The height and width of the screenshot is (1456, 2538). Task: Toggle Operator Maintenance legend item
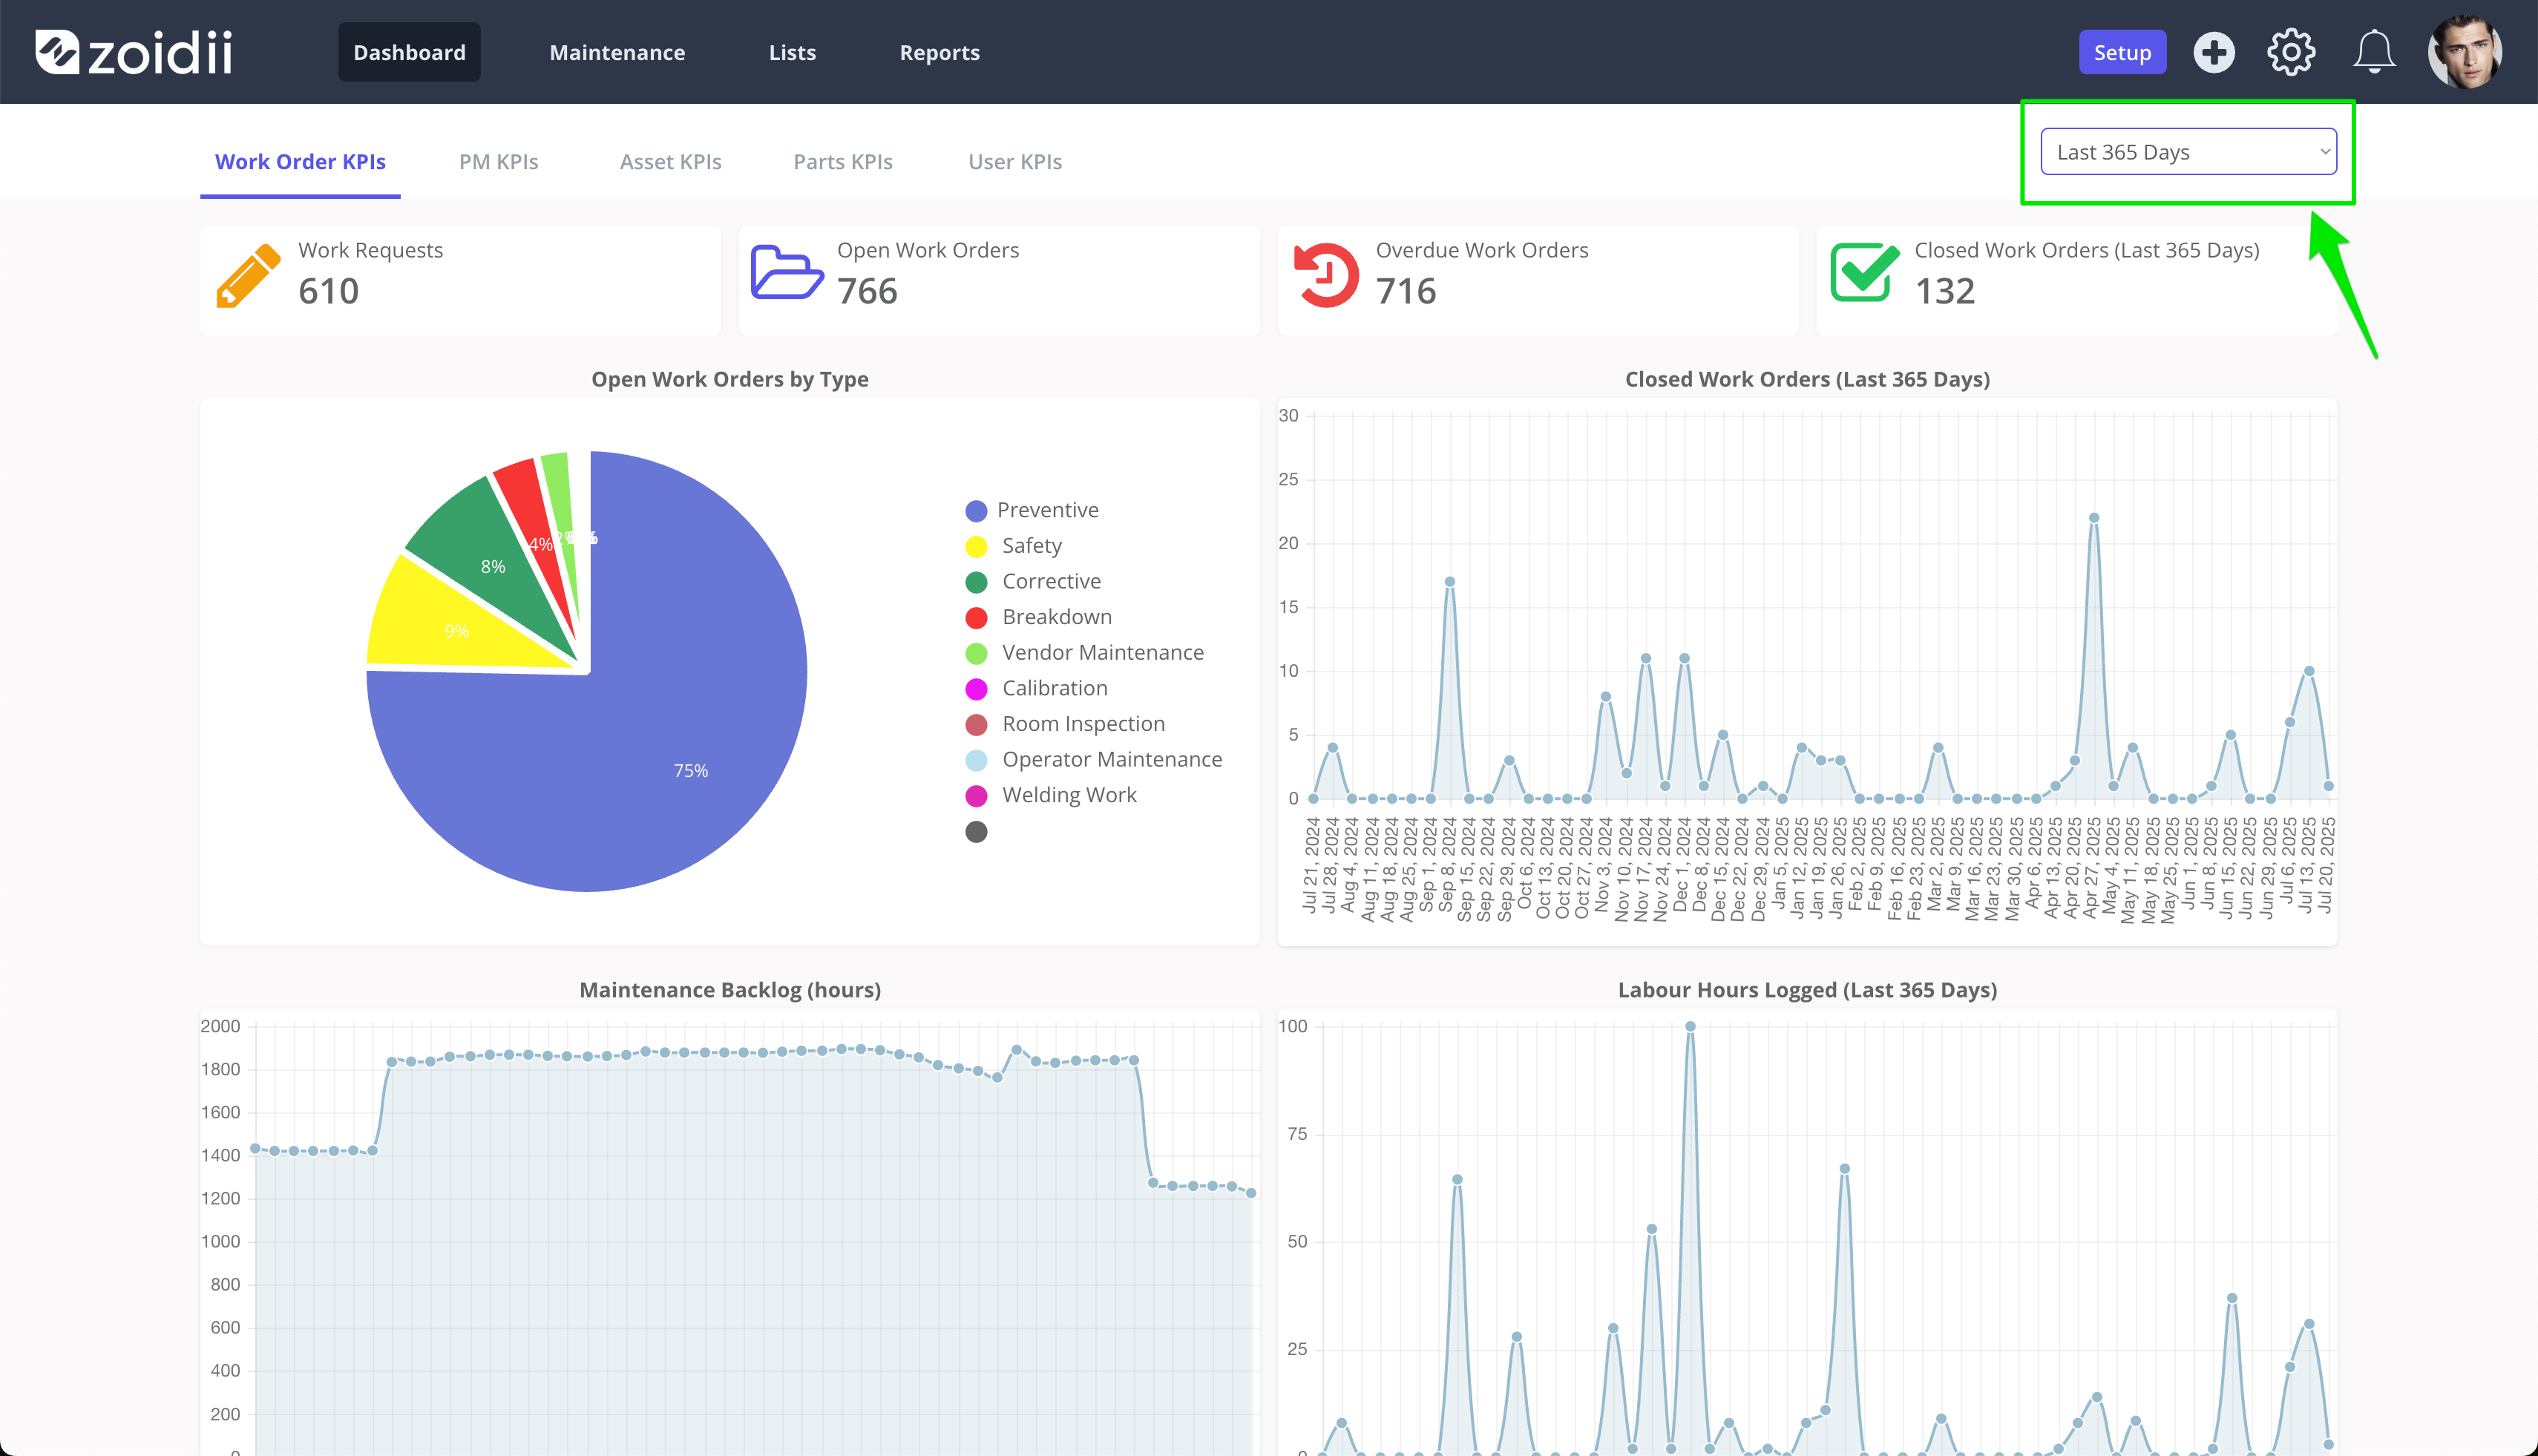pyautogui.click(x=1093, y=760)
